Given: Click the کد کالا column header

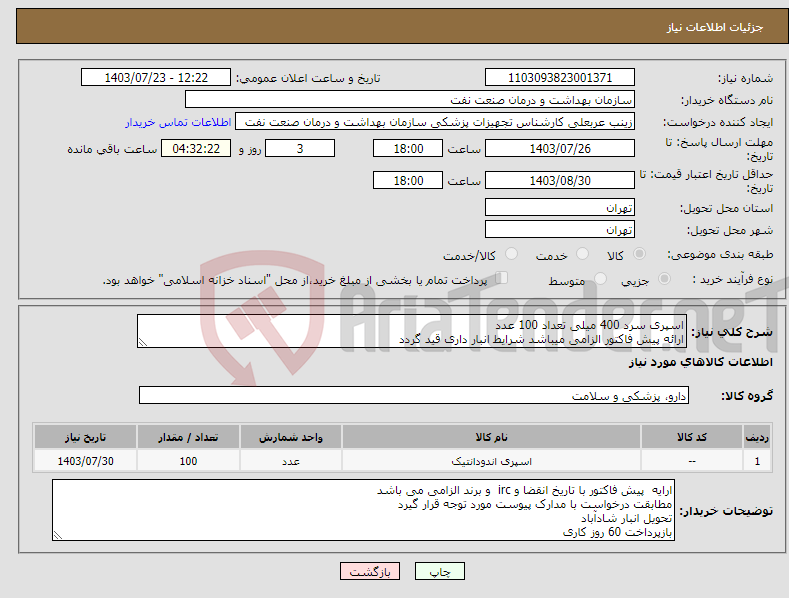Looking at the screenshot, I should (x=692, y=437).
